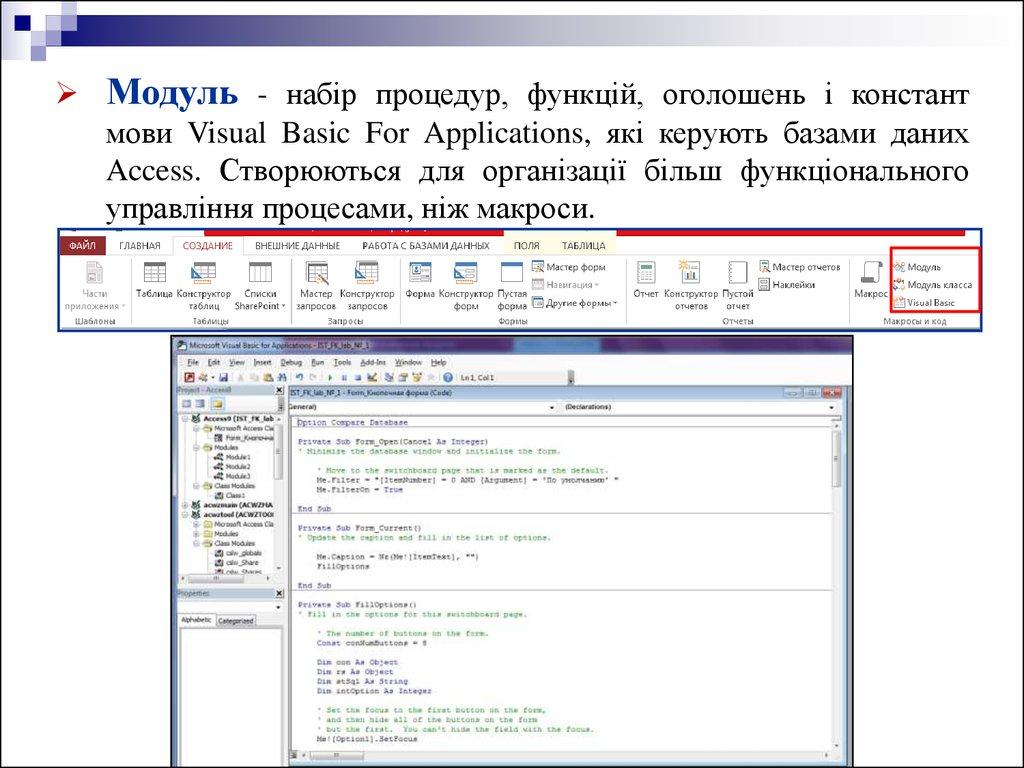The height and width of the screenshot is (768, 1024).
Task: Select Module1 in the project tree
Action: coord(237,456)
